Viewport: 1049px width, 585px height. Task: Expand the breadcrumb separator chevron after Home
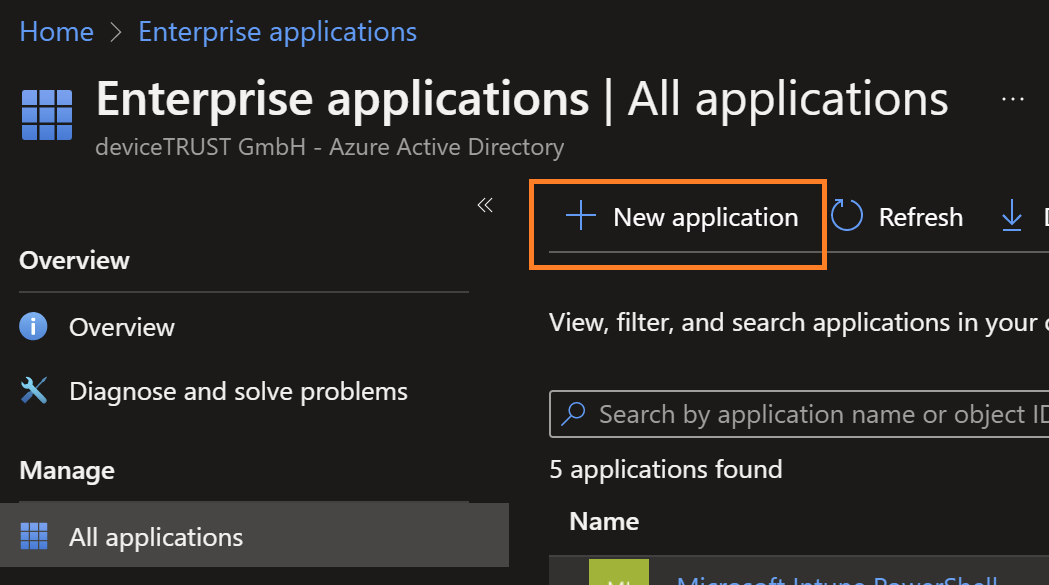tap(112, 31)
